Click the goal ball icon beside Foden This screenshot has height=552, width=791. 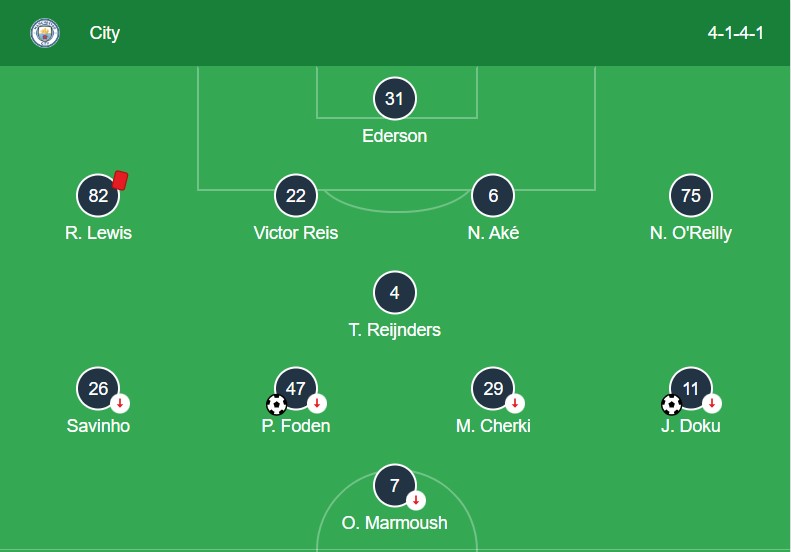click(276, 404)
